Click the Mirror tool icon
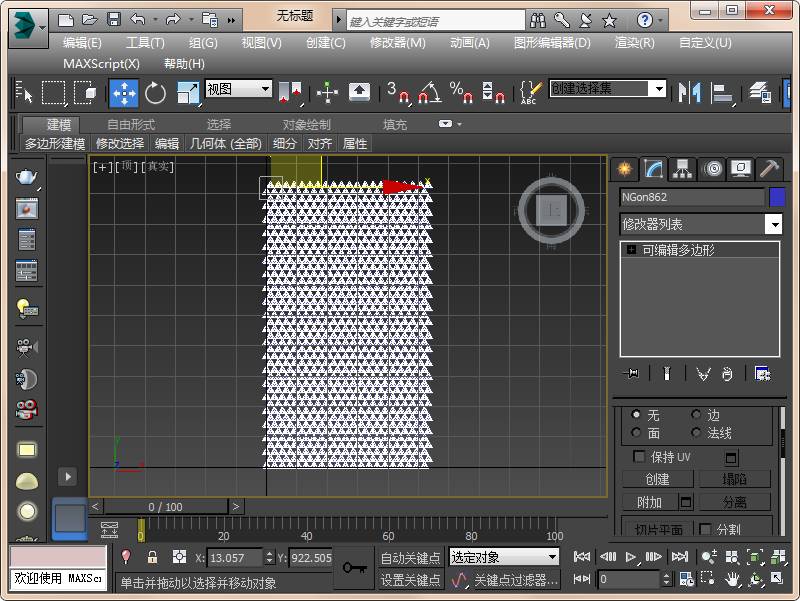The image size is (800, 601). tap(689, 93)
